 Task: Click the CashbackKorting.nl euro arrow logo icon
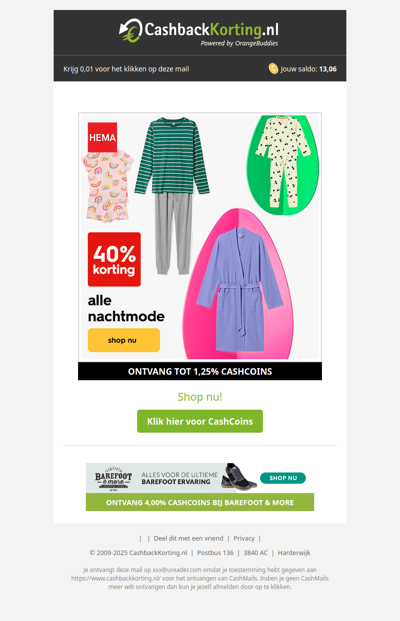pos(131,30)
